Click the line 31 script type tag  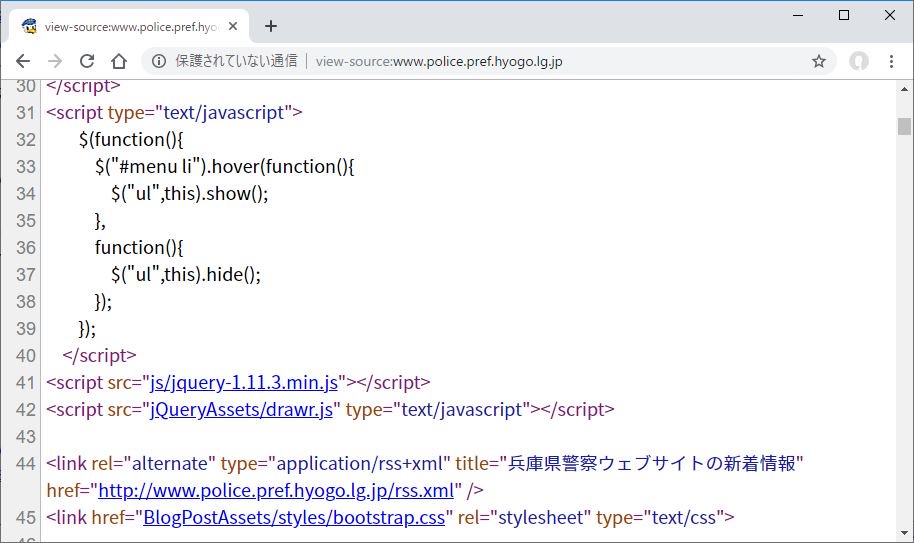tap(174, 112)
